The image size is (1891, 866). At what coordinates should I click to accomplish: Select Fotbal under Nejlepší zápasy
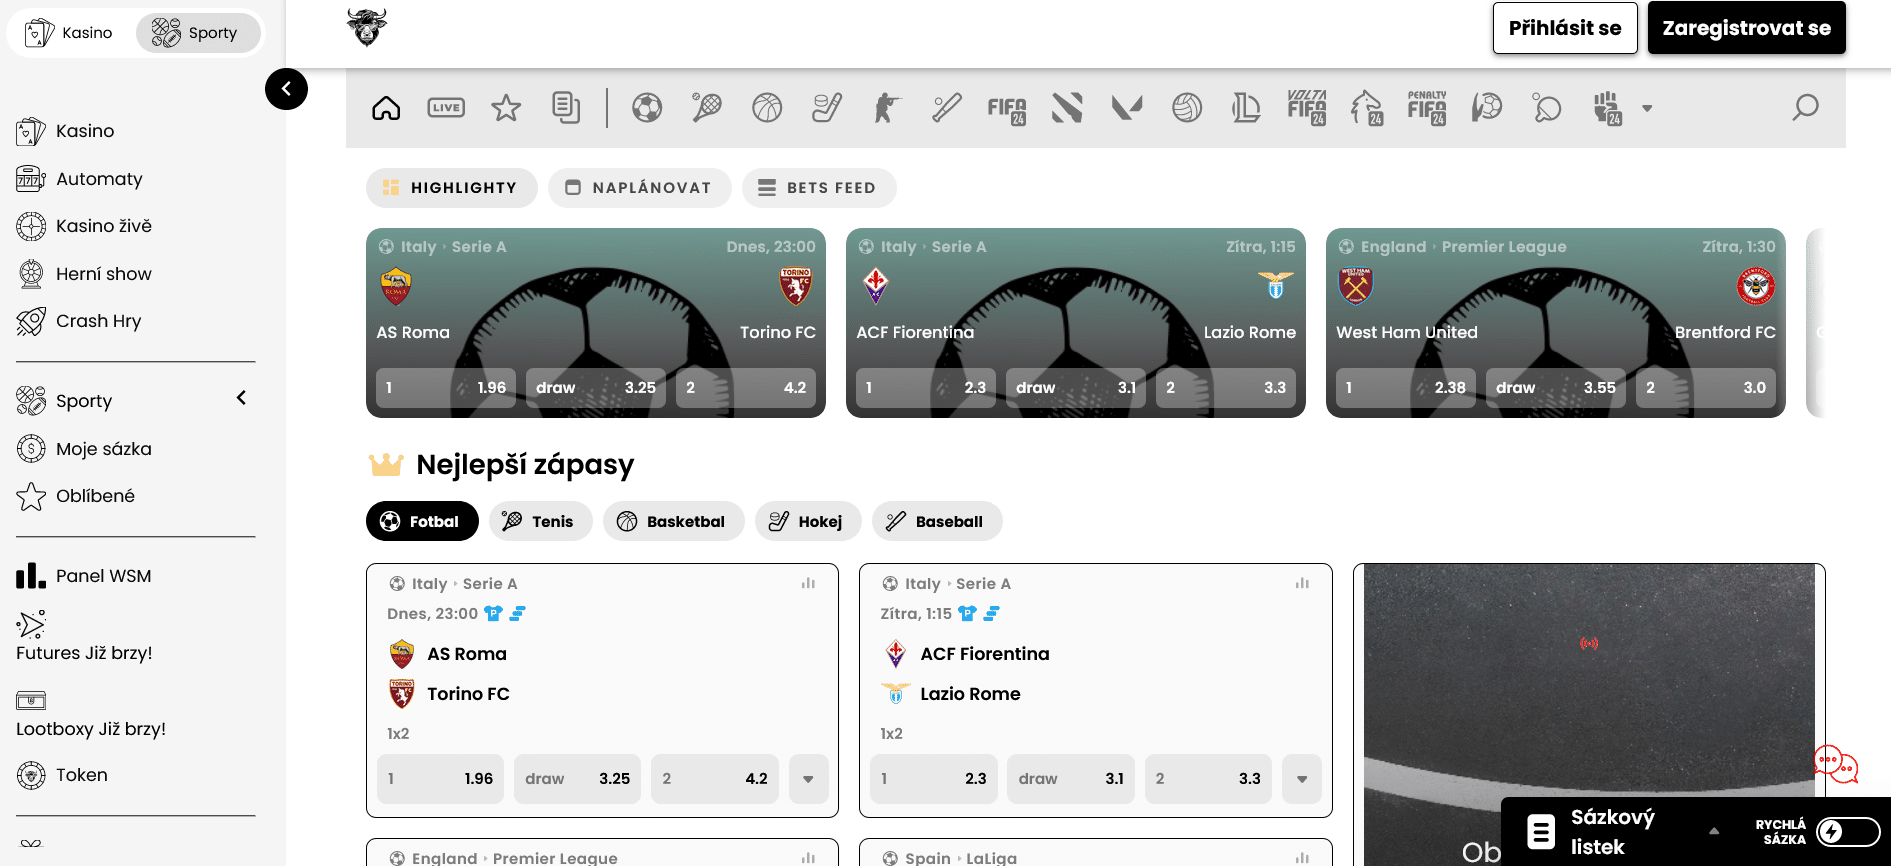pyautogui.click(x=422, y=521)
